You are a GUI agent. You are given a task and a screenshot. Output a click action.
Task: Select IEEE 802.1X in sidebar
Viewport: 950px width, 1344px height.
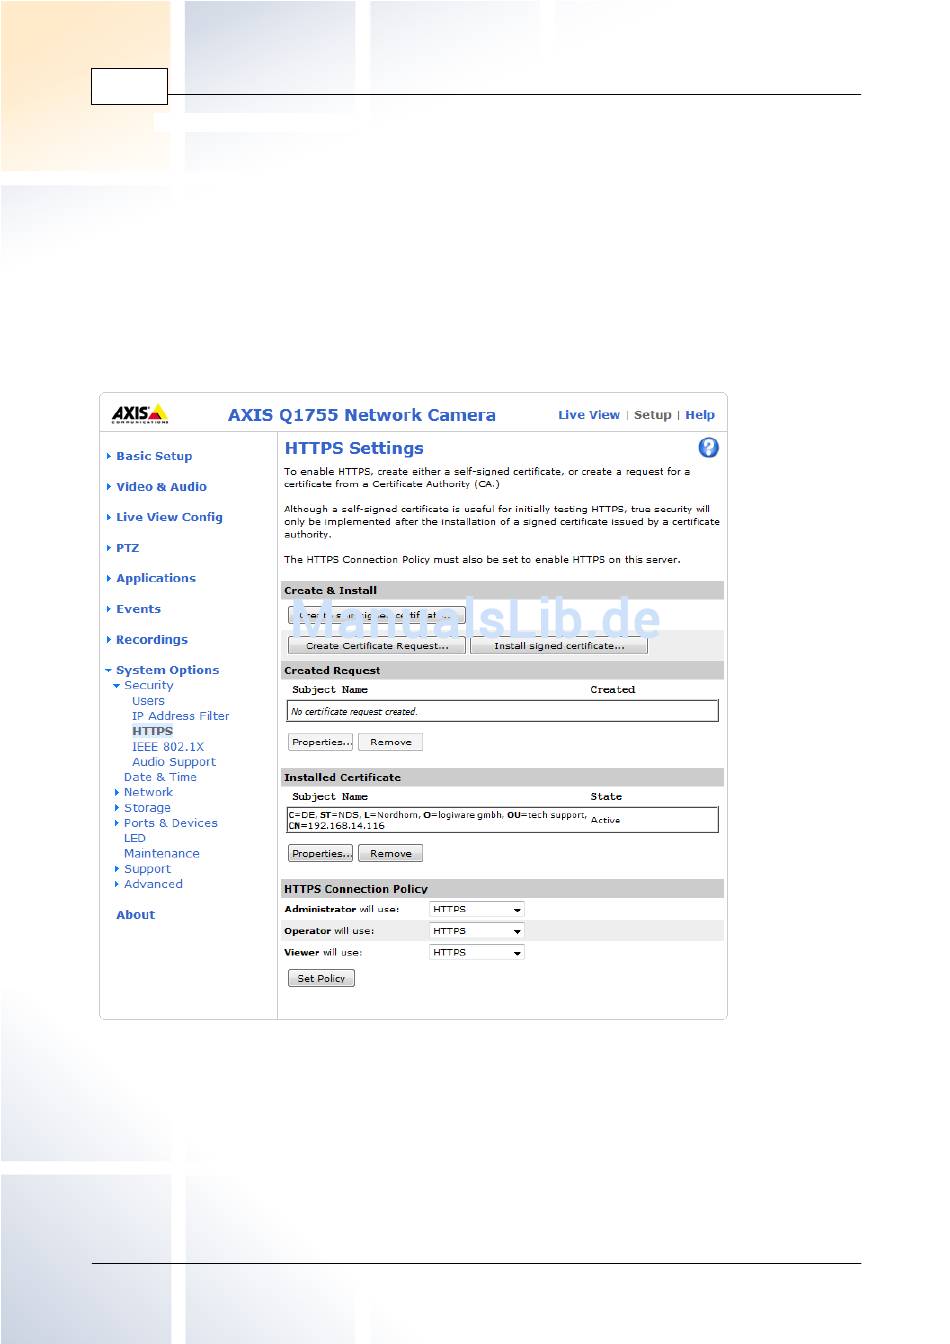(x=168, y=747)
